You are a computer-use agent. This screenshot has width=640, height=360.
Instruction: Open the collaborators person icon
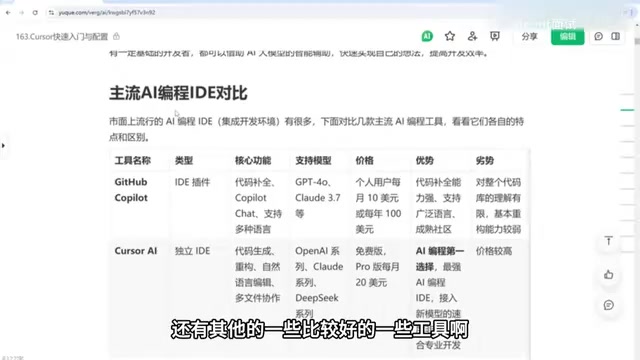coord(472,36)
